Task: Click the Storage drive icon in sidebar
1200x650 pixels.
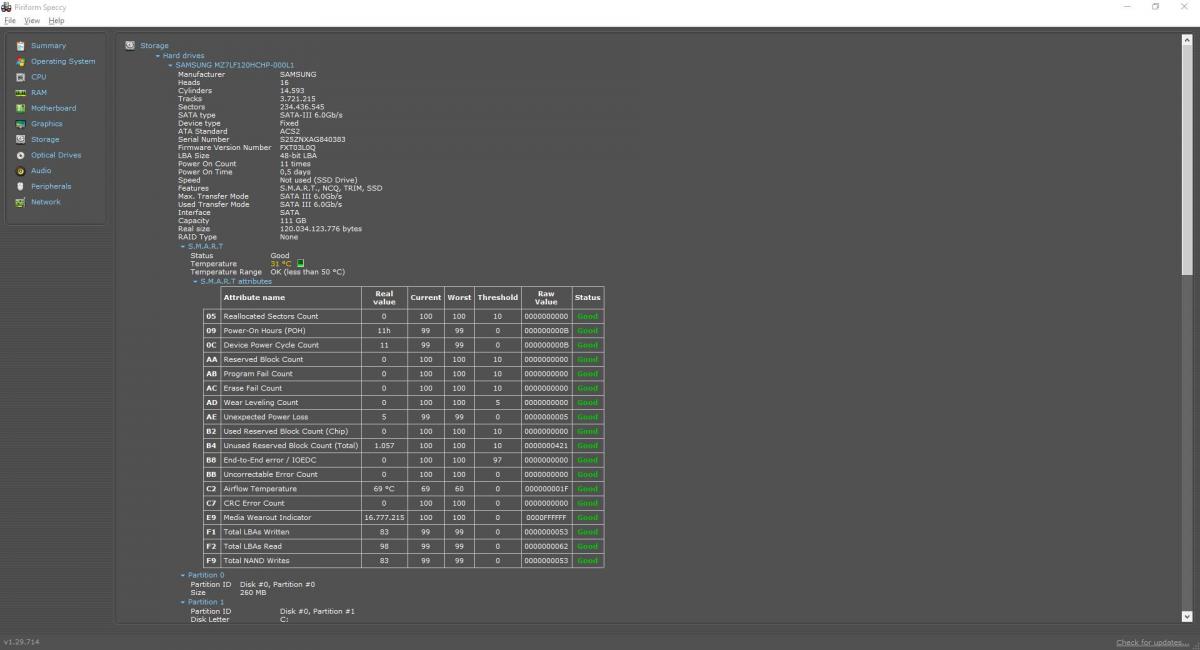Action: (x=20, y=139)
